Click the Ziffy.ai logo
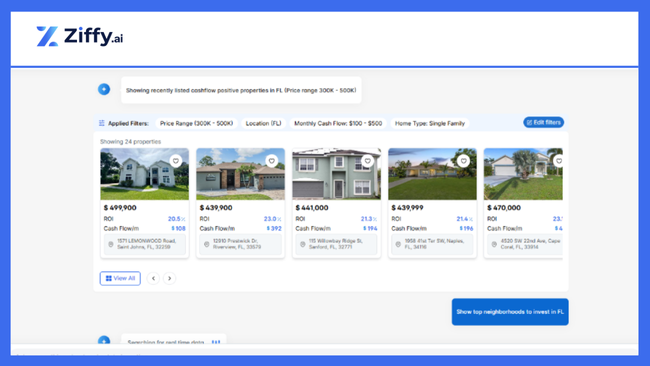650x366 pixels. (x=80, y=36)
